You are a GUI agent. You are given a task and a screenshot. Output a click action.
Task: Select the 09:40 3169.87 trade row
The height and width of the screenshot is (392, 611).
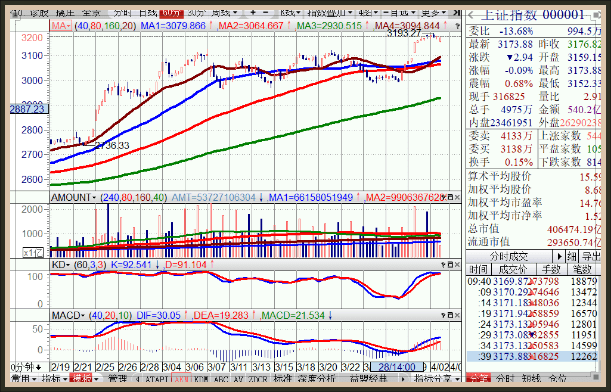tap(532, 281)
